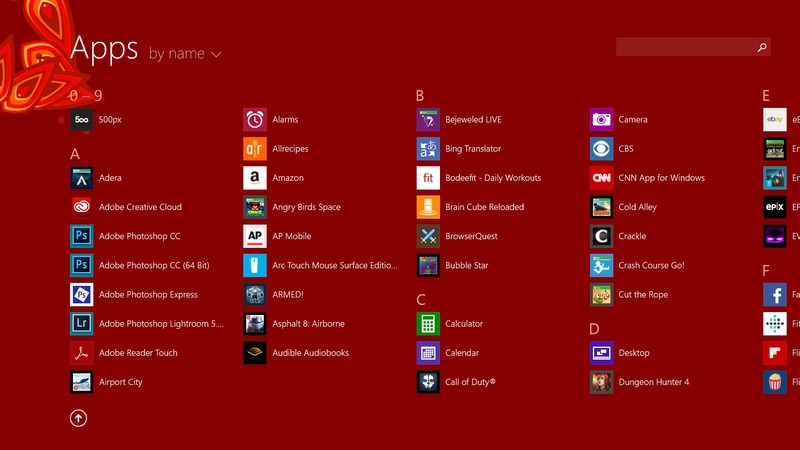Open Arc Touch Mouse Surface Edition icon
Screen dimensions: 800x450
click(255, 265)
